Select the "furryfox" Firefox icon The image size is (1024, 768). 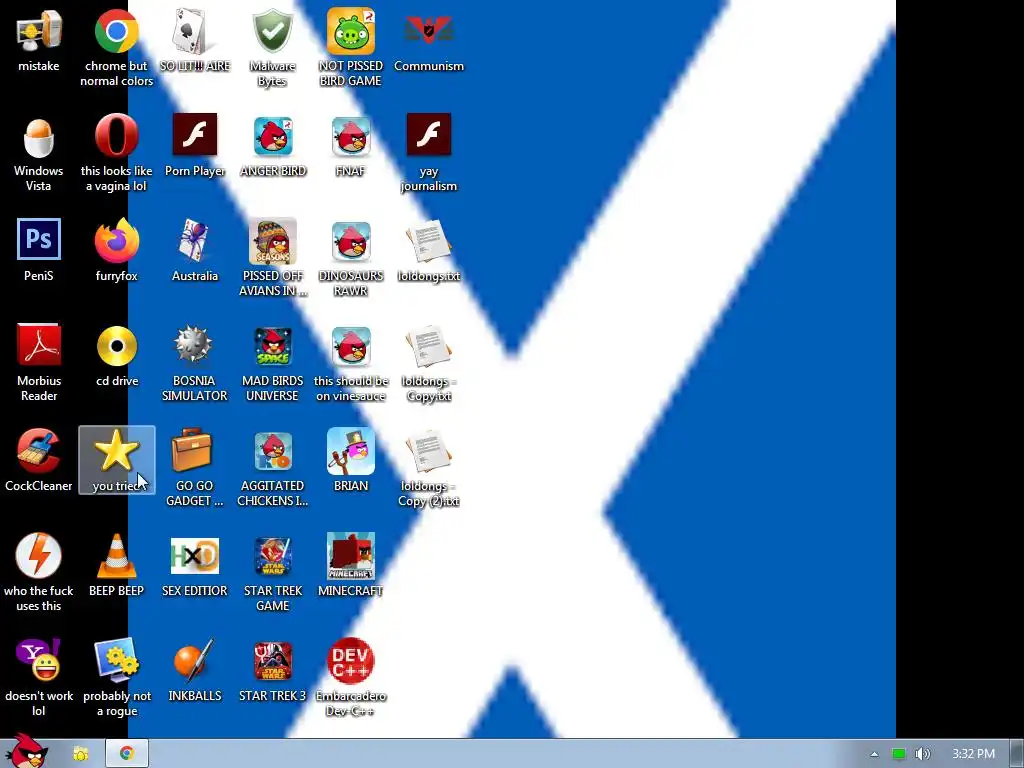point(116,240)
